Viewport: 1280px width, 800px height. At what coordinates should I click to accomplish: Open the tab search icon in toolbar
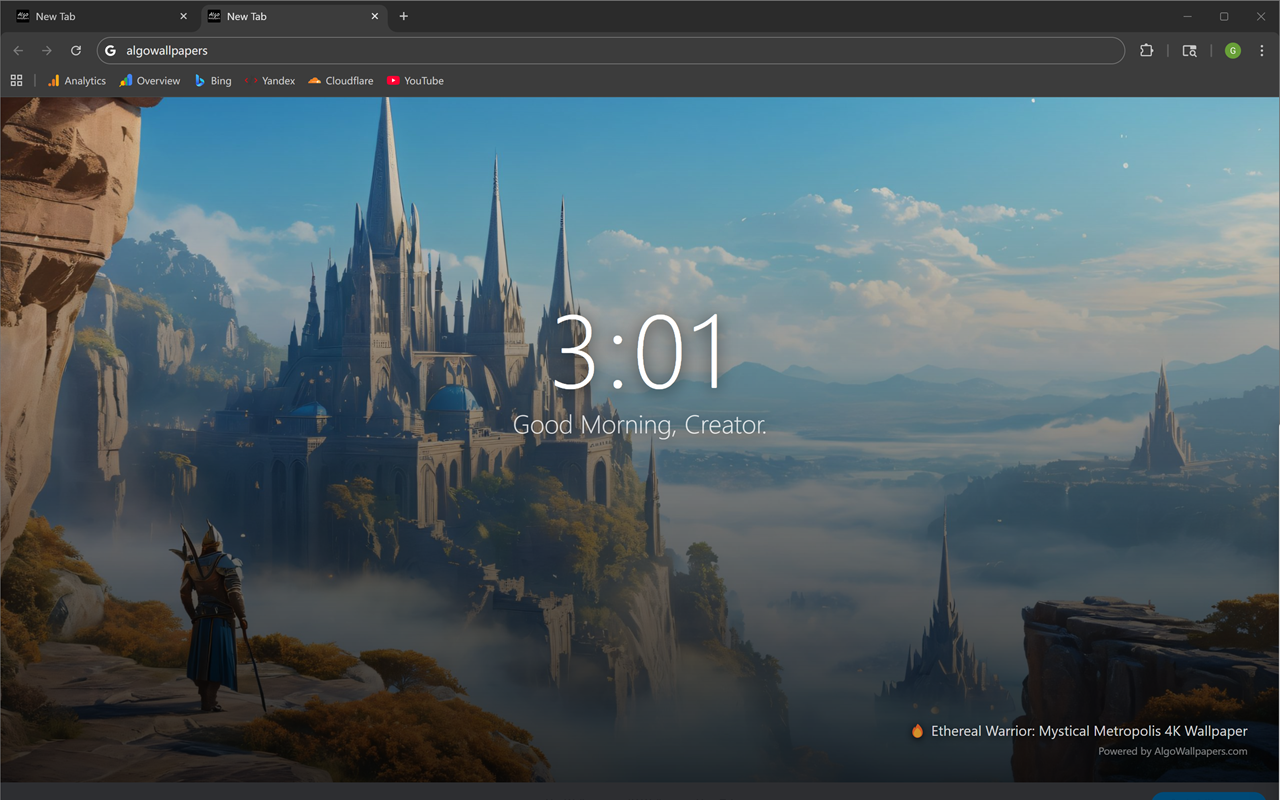[x=1189, y=50]
